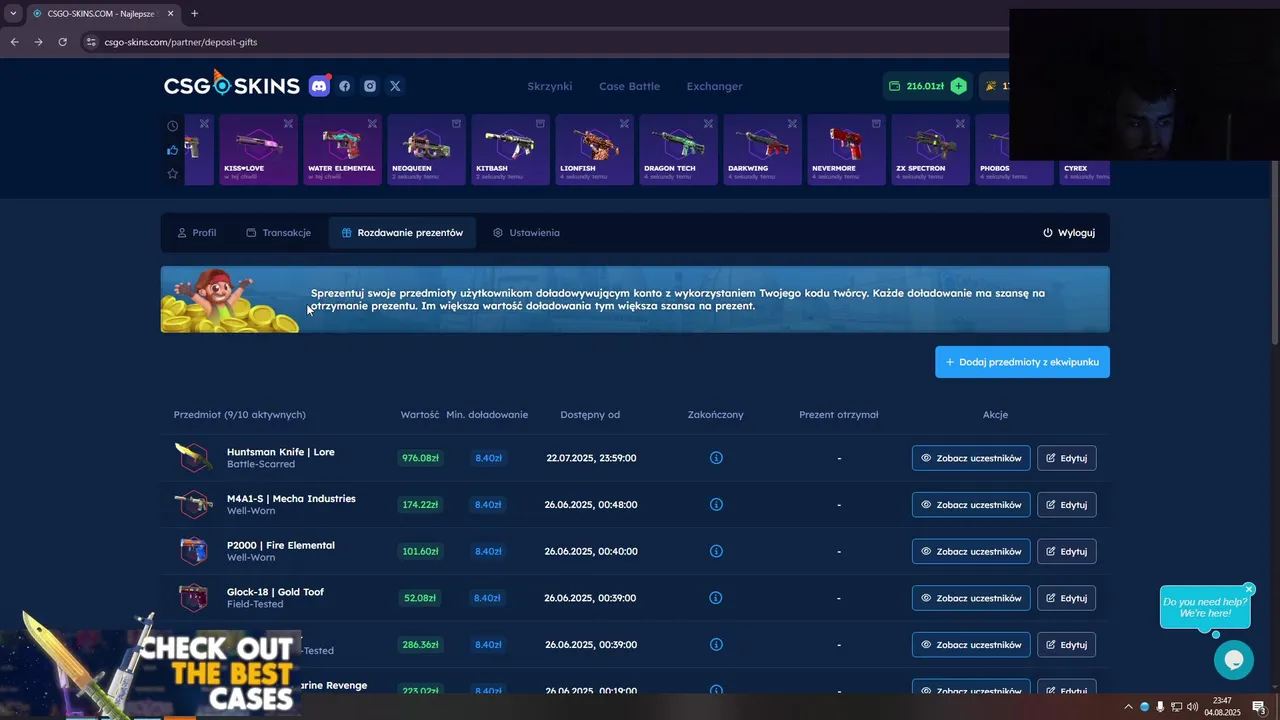View participants for the 286.36zł item

point(971,645)
